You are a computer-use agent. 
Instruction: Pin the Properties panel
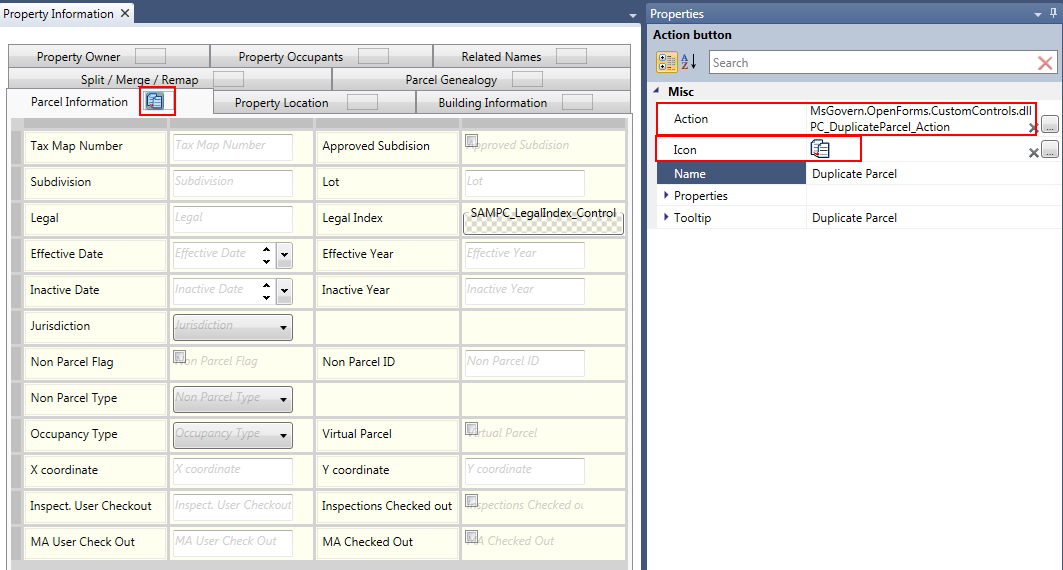tap(1054, 14)
